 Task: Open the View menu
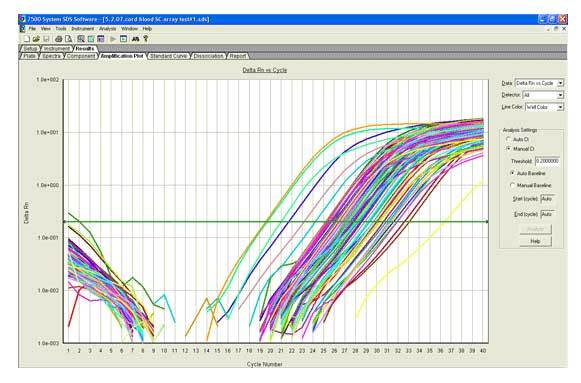(x=46, y=29)
